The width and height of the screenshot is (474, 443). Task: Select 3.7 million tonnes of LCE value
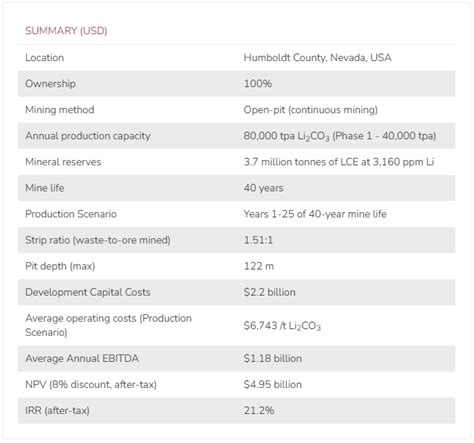pyautogui.click(x=339, y=162)
